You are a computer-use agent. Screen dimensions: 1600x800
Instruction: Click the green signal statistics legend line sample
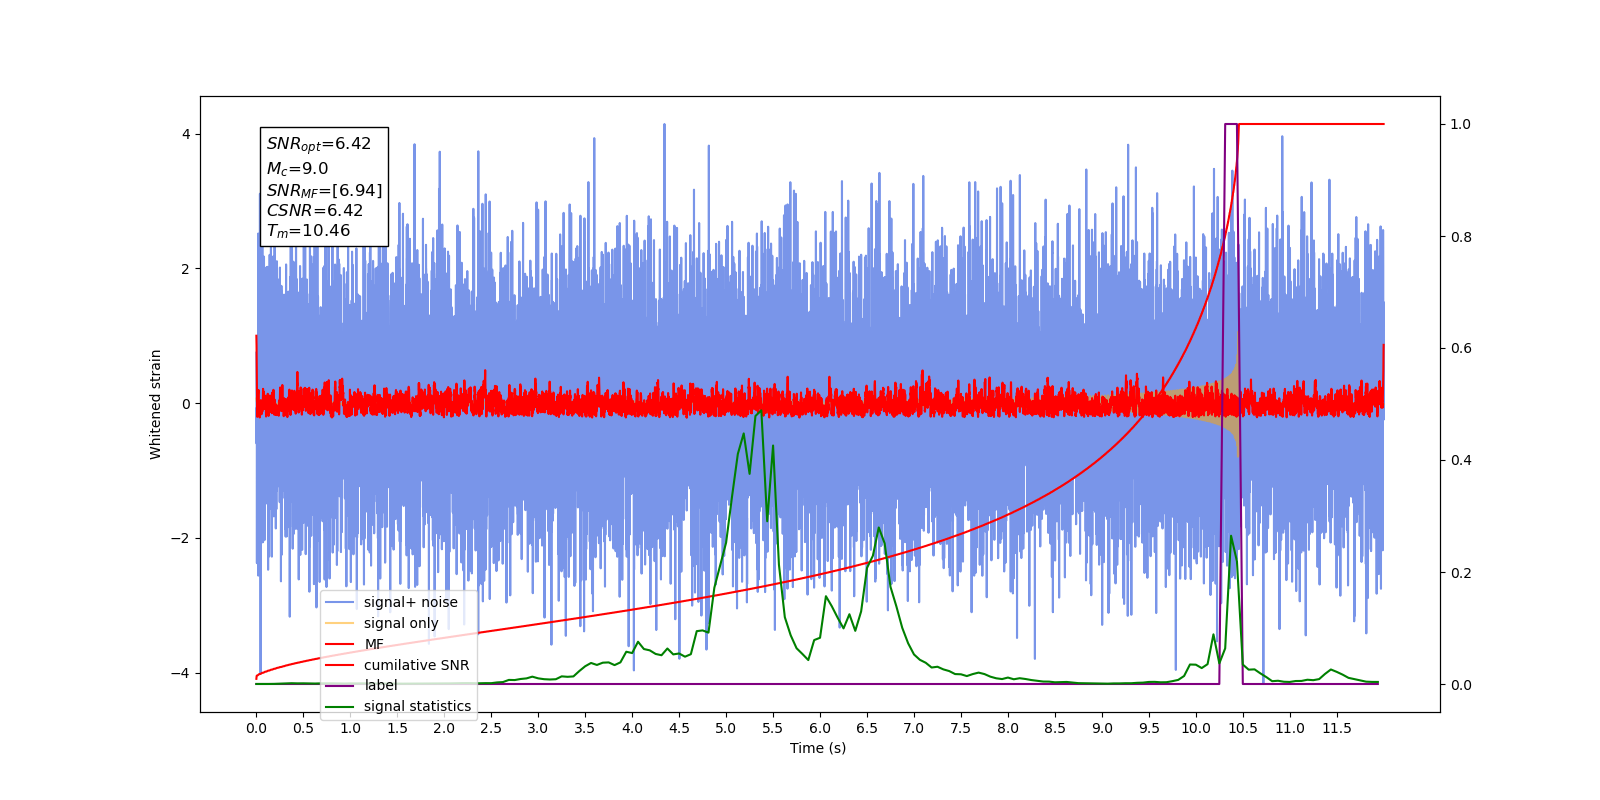(340, 706)
